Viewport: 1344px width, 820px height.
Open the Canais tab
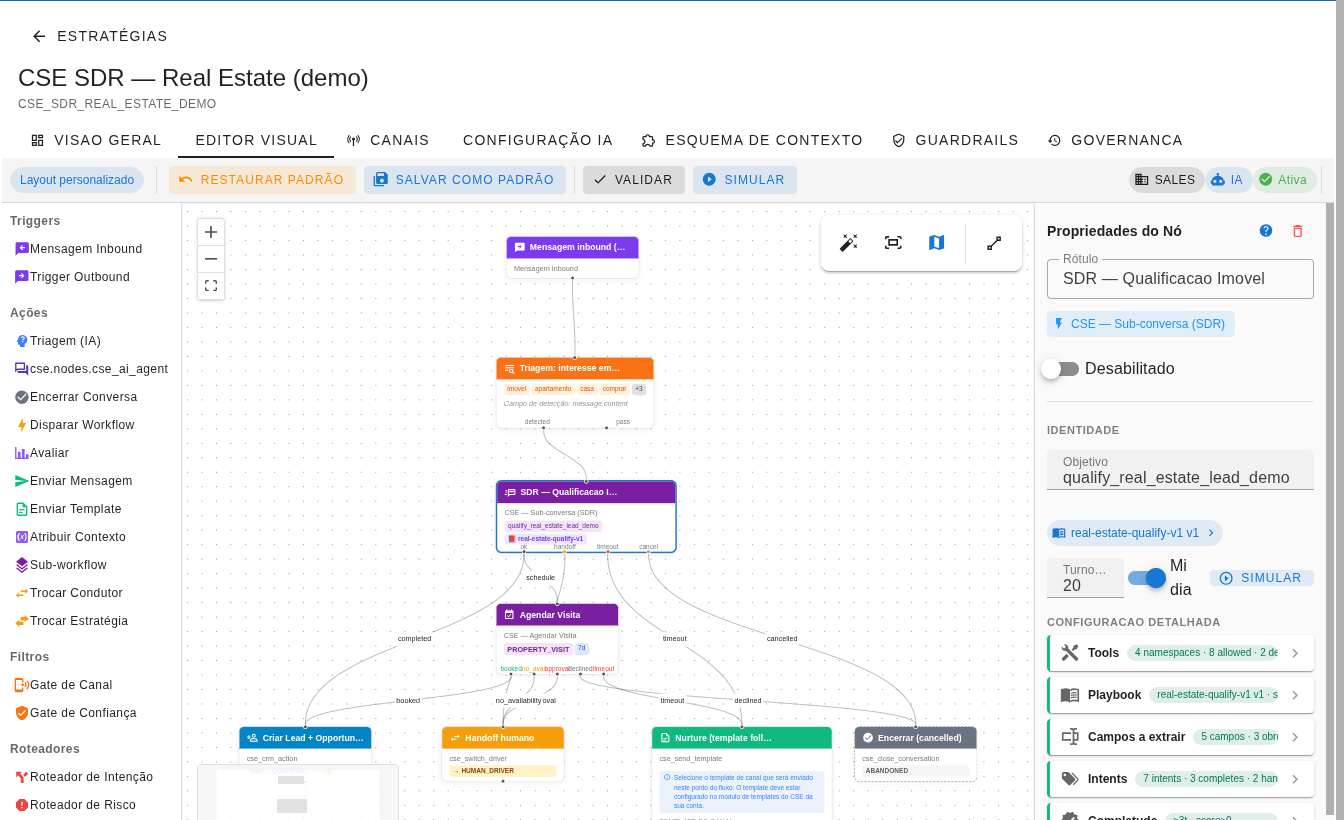pos(388,140)
